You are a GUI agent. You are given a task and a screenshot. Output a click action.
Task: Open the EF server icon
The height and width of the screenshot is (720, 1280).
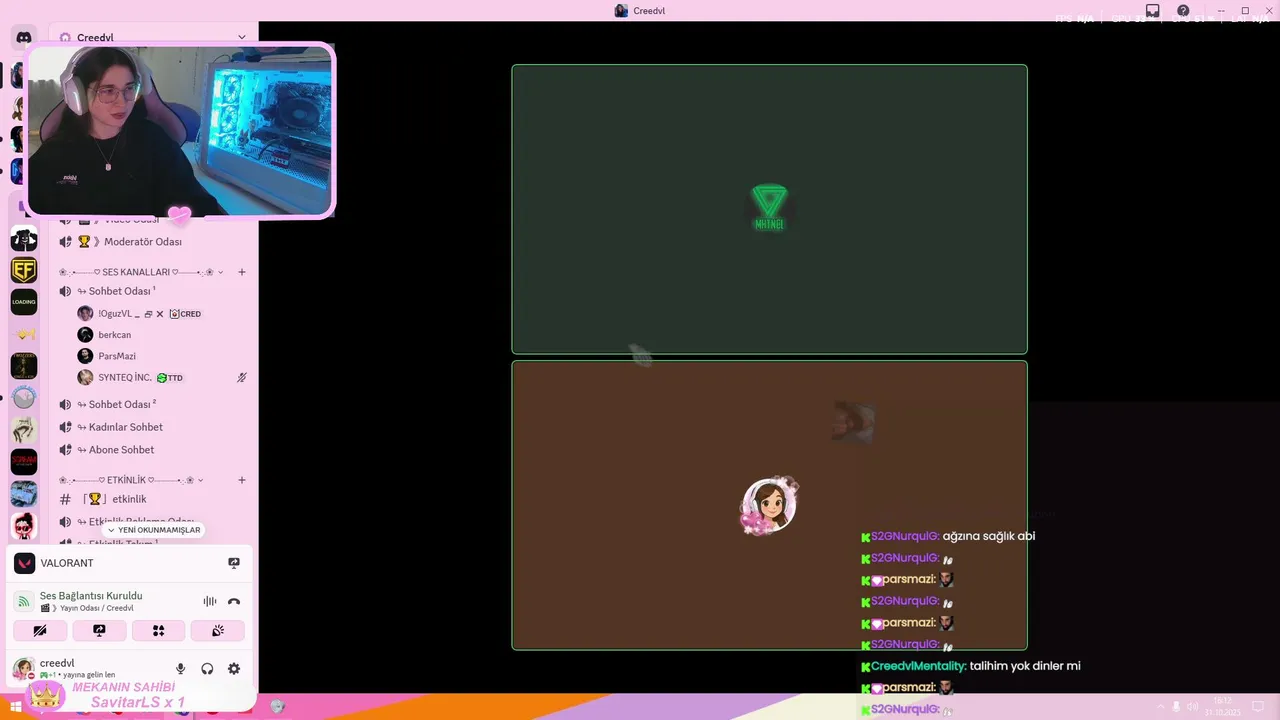pyautogui.click(x=24, y=270)
